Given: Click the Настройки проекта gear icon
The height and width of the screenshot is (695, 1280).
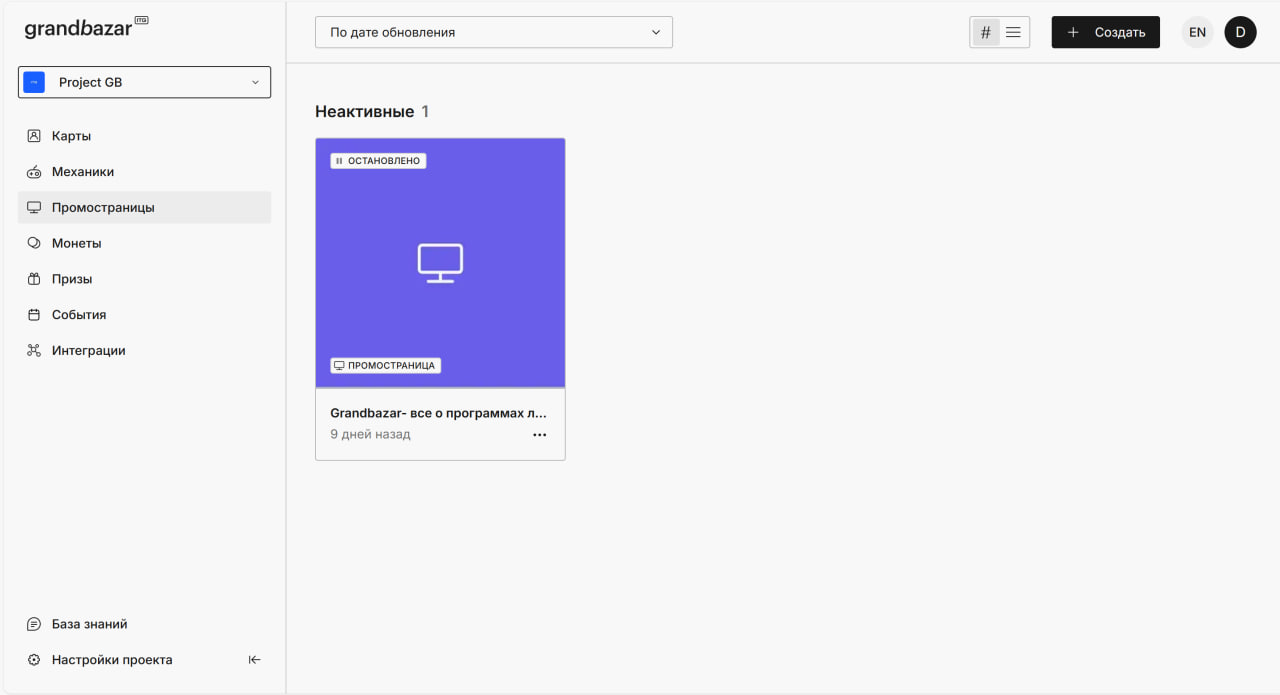Looking at the screenshot, I should point(34,660).
